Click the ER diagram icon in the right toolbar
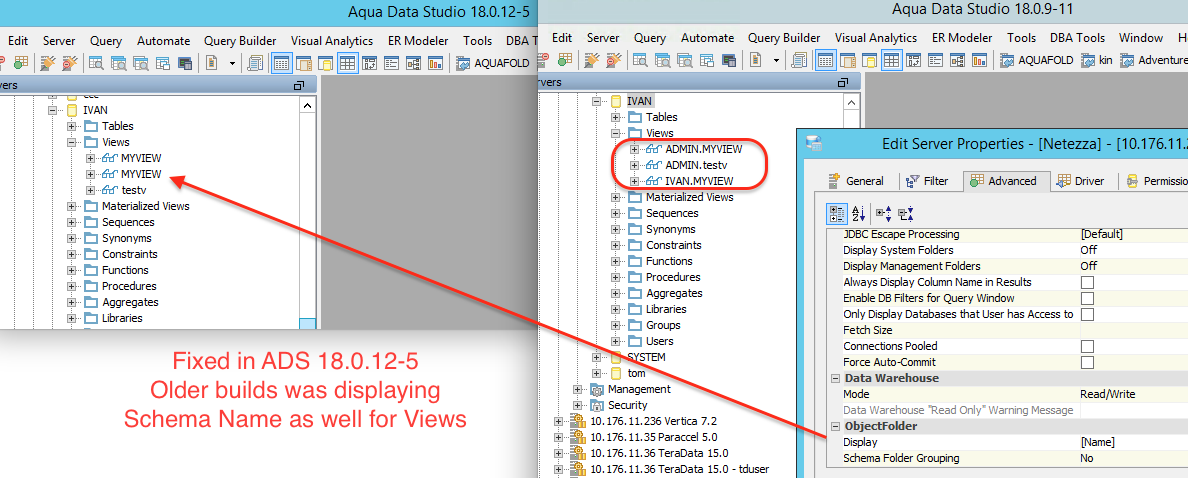This screenshot has height=478, width=1188. coord(958,61)
